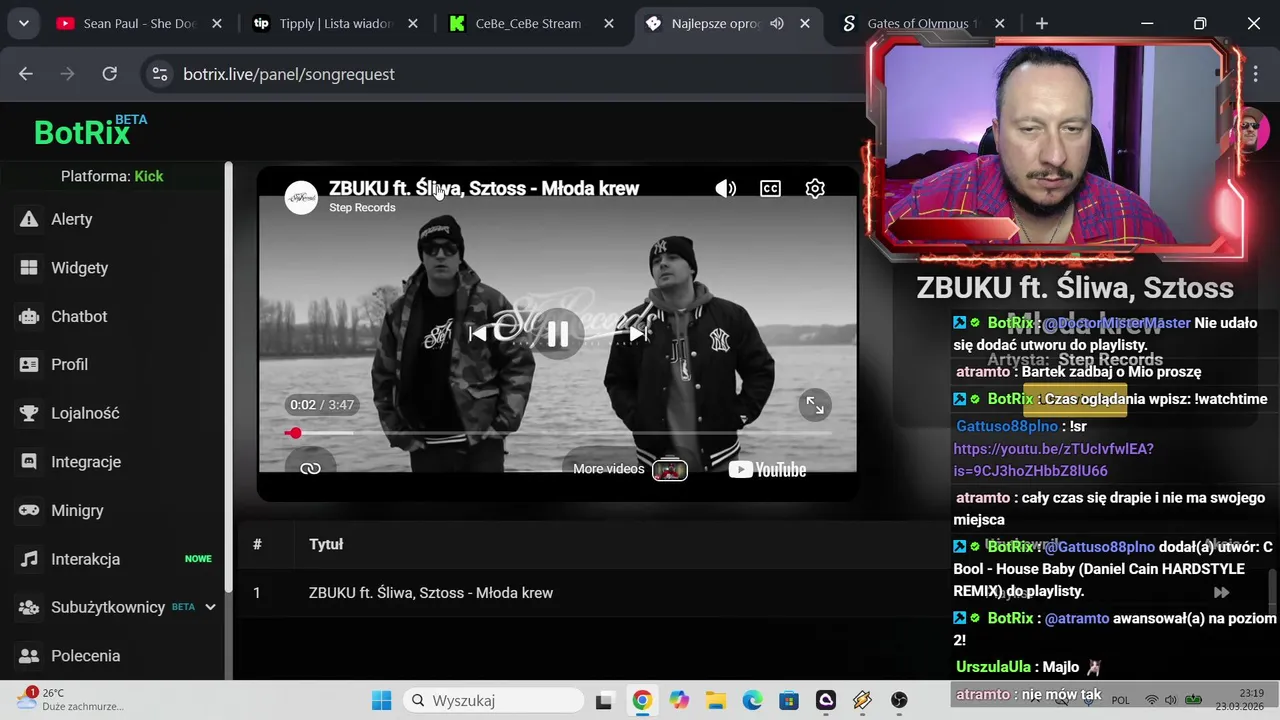This screenshot has height=720, width=1280.
Task: Close the Tipply tab
Action: point(412,23)
